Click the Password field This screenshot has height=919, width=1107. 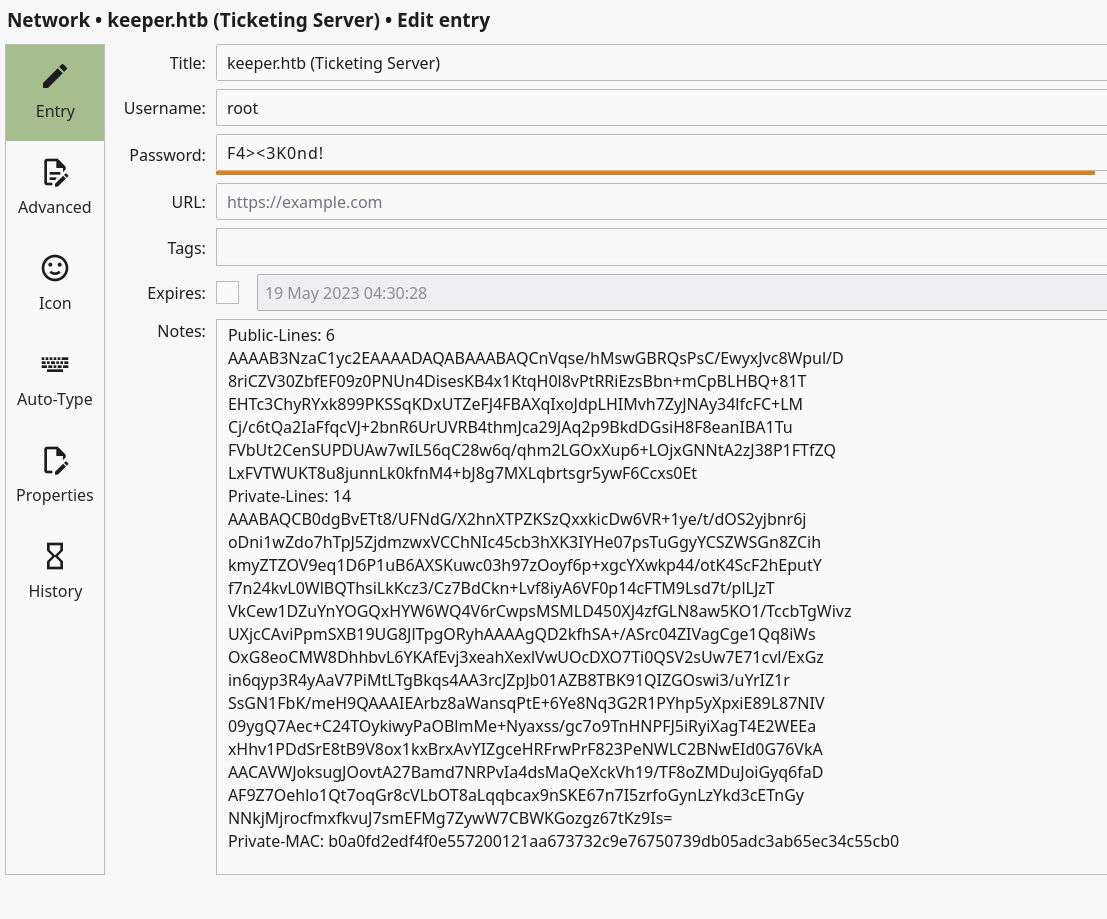(662, 152)
